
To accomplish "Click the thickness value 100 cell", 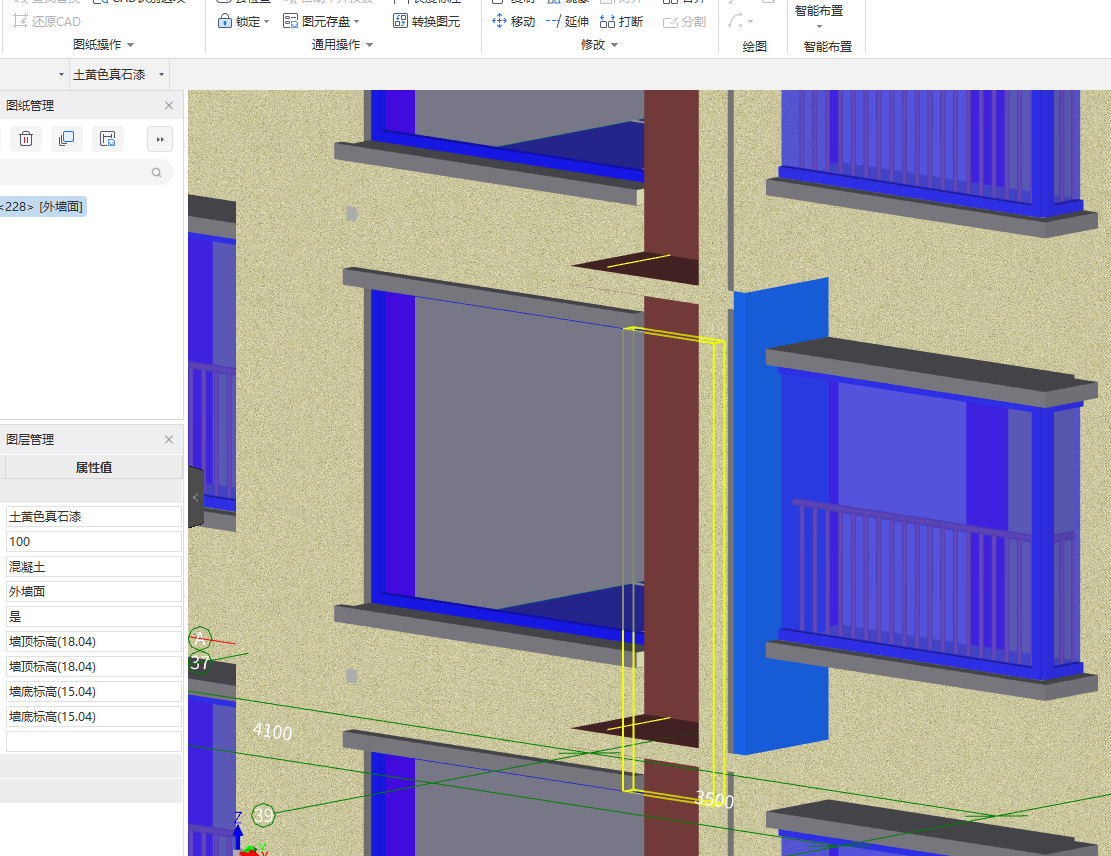I will click(94, 541).
